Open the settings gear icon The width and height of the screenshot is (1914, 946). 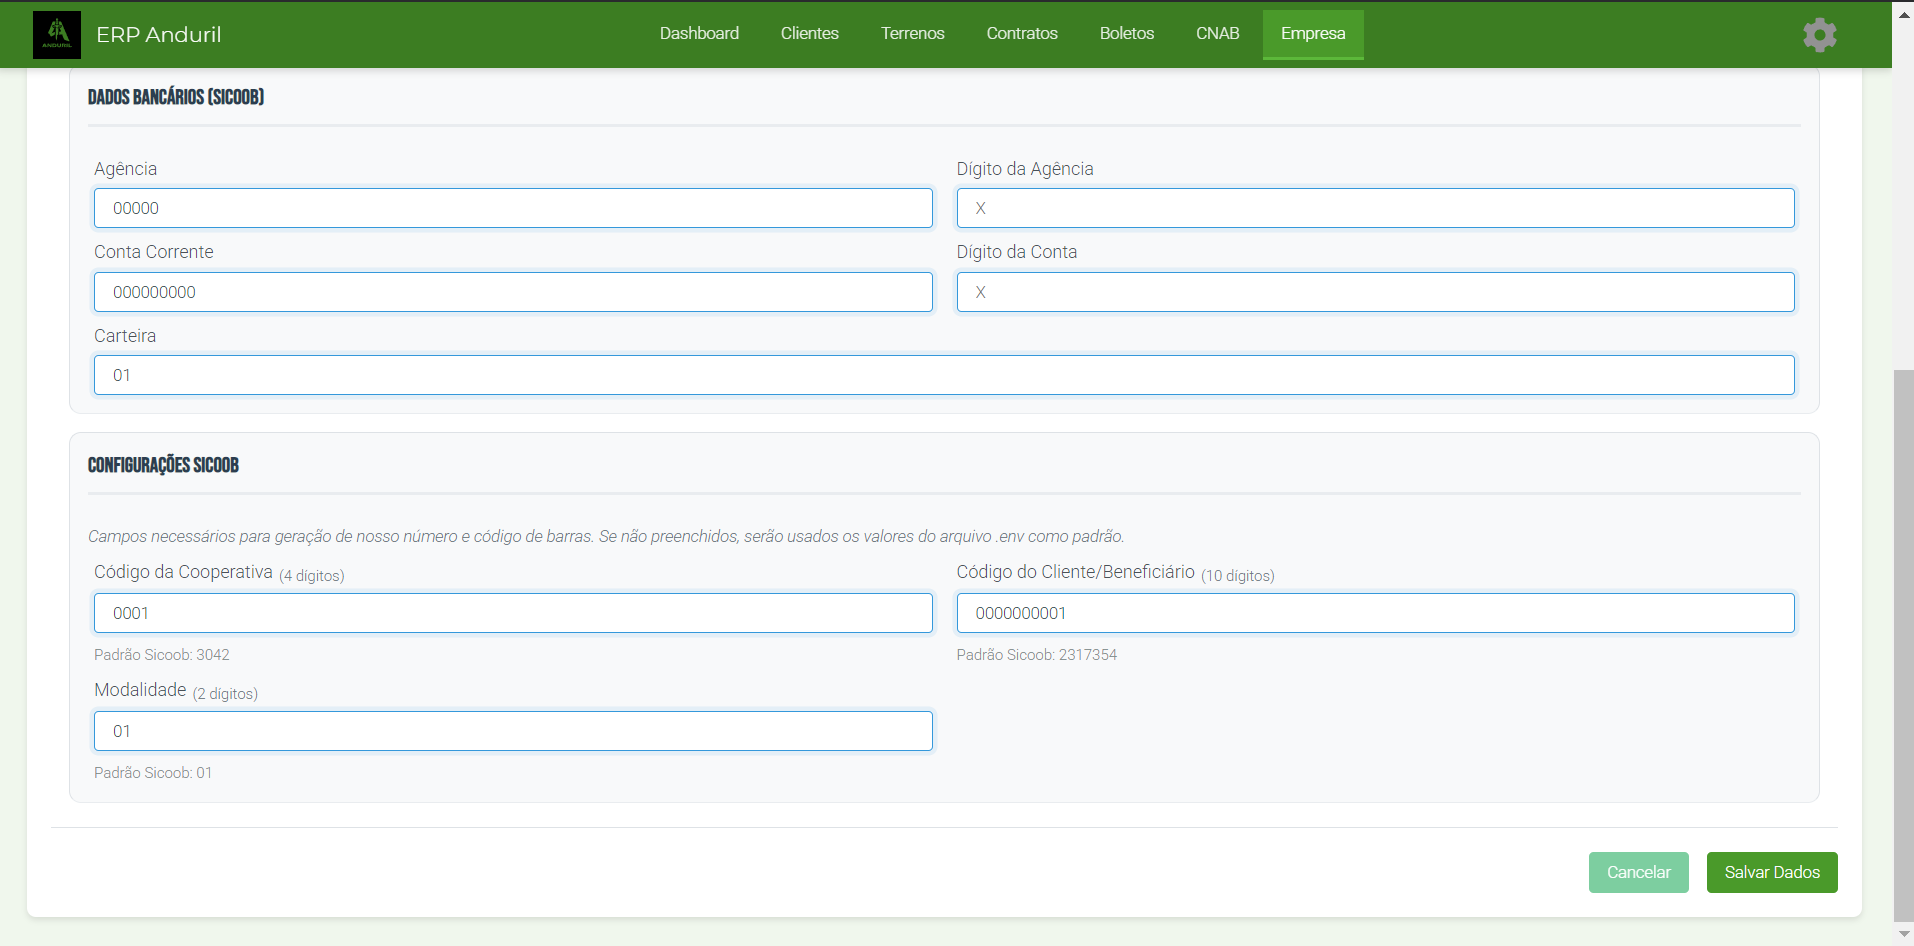pos(1819,35)
